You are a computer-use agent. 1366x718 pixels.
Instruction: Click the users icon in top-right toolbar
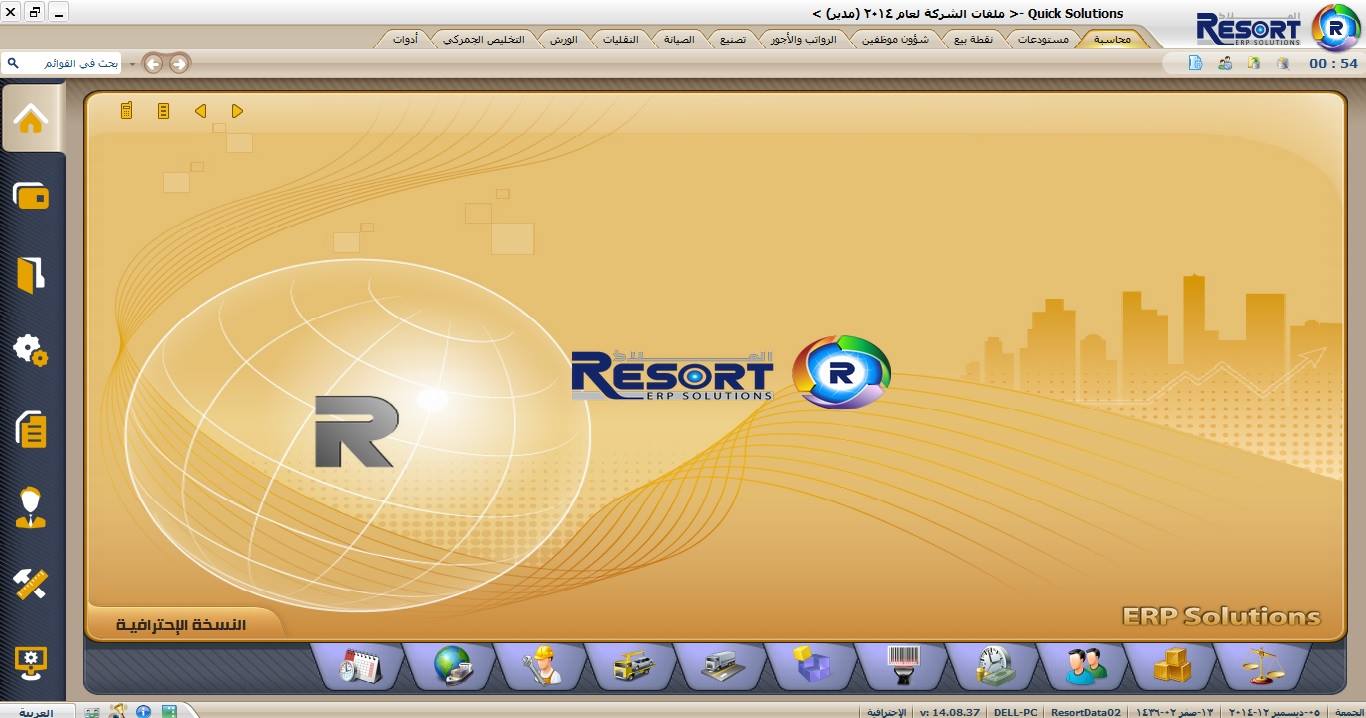point(1225,63)
